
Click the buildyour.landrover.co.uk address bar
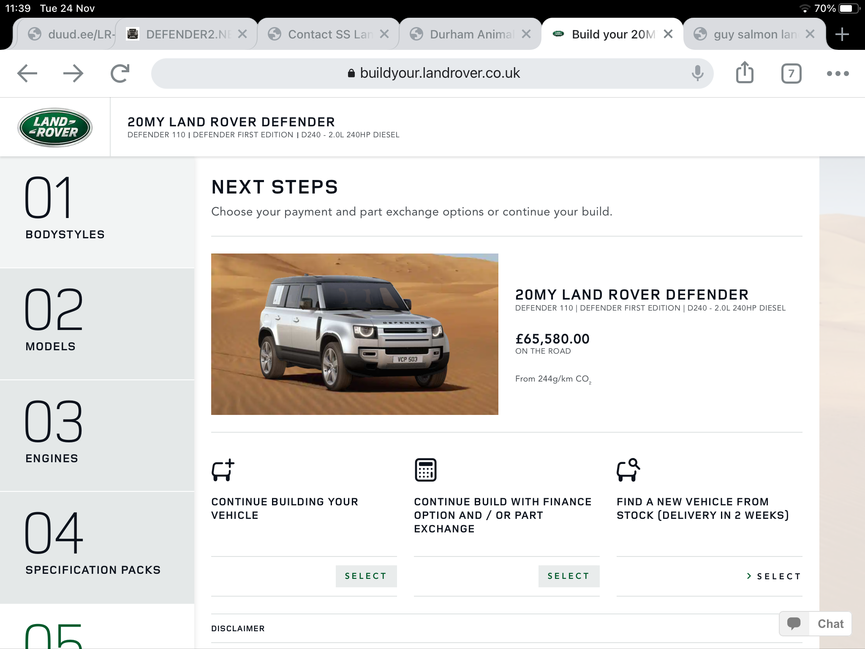[432, 73]
